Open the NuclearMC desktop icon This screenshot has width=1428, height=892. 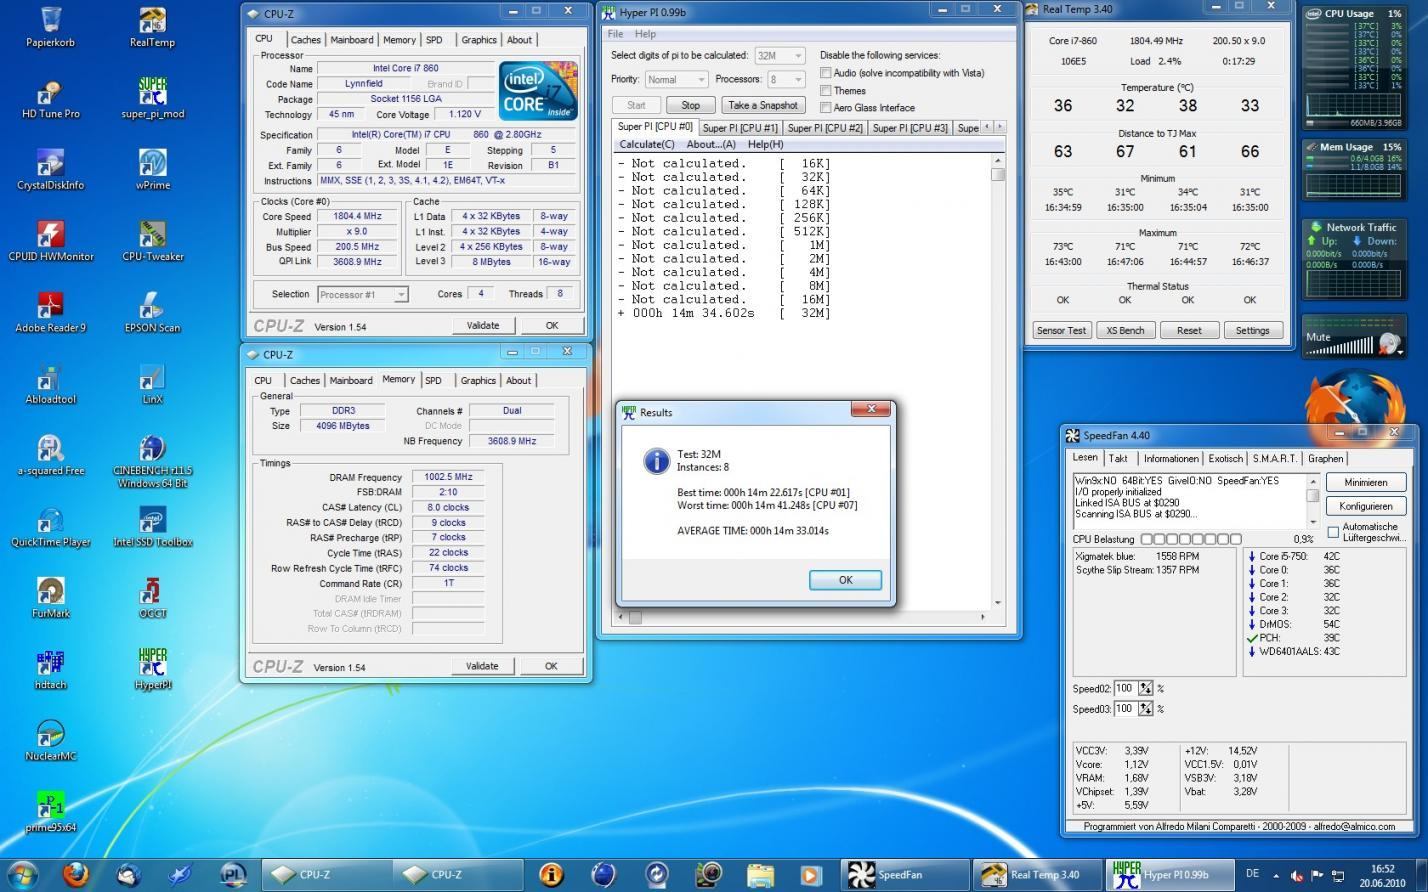[50, 740]
